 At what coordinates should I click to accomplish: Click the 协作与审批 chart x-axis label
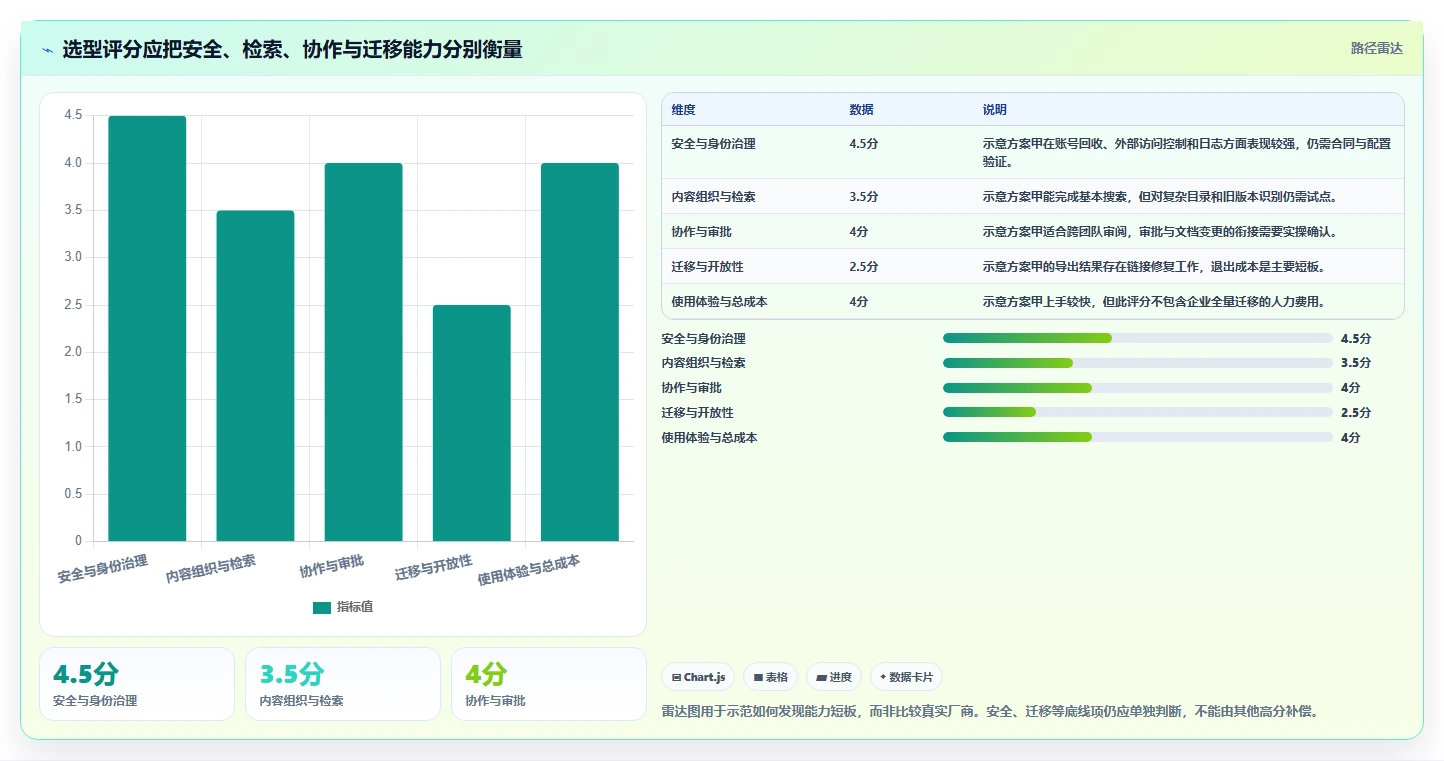(x=332, y=566)
